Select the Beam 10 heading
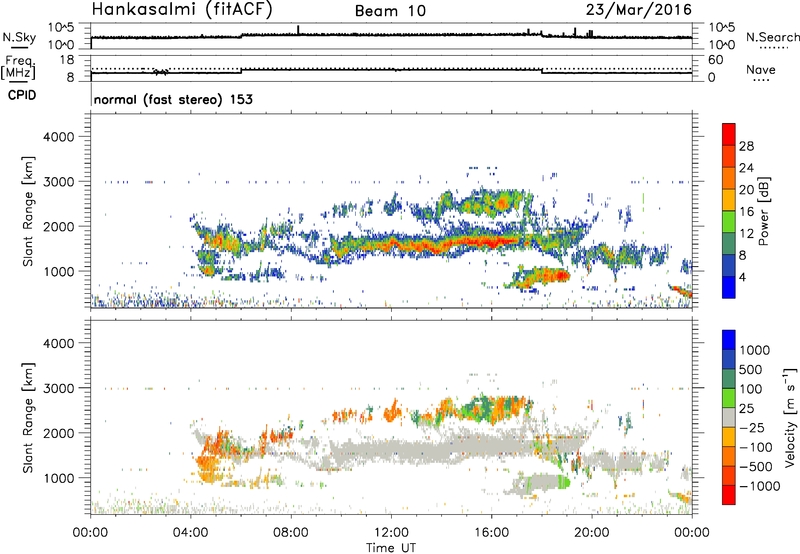This screenshot has width=800, height=554. (x=390, y=11)
